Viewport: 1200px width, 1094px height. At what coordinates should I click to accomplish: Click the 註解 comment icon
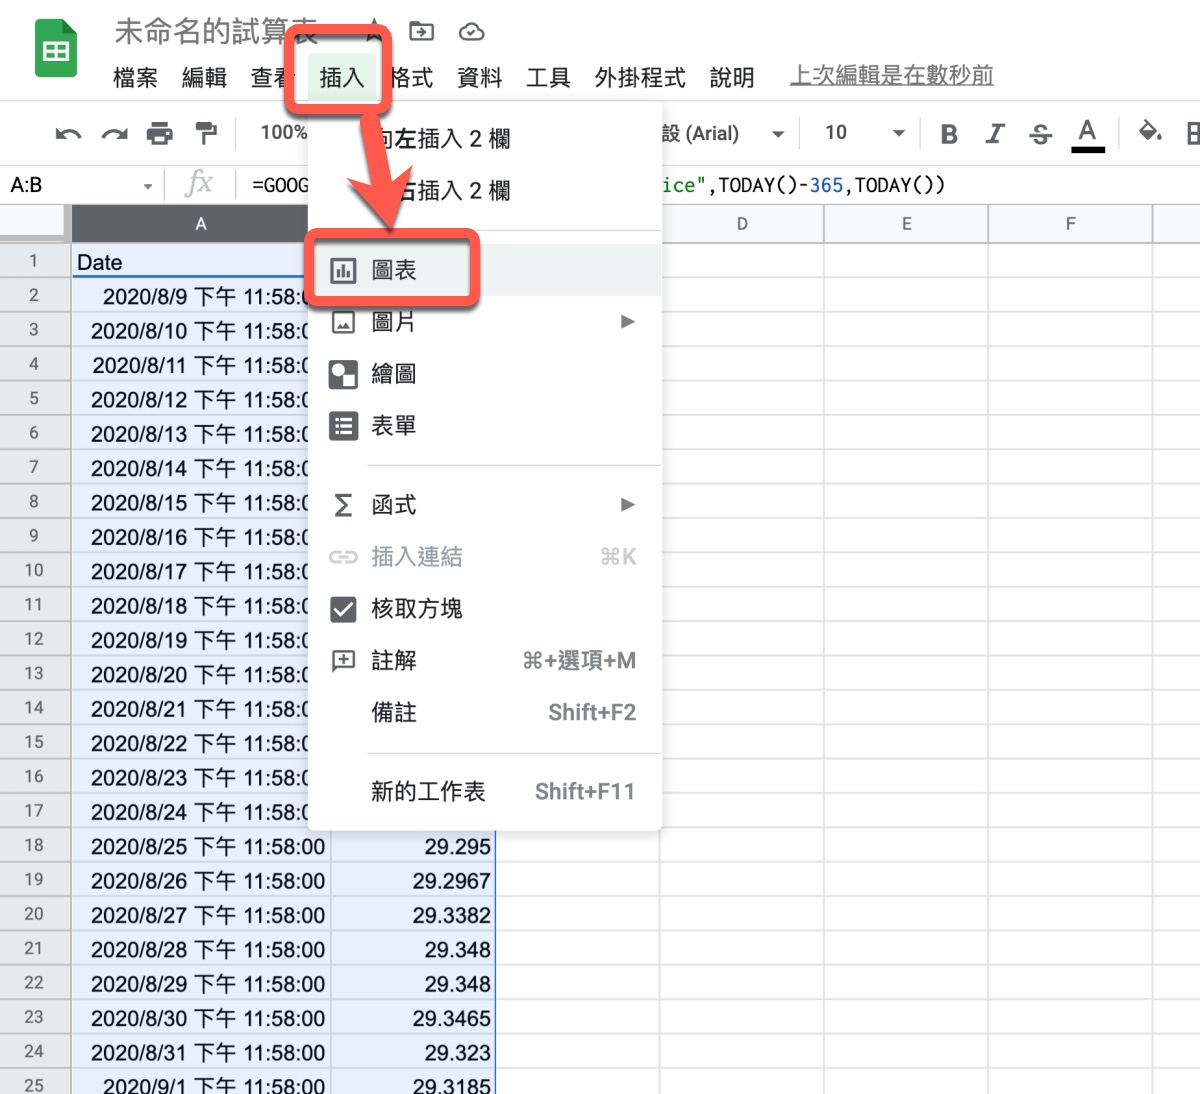(x=343, y=660)
